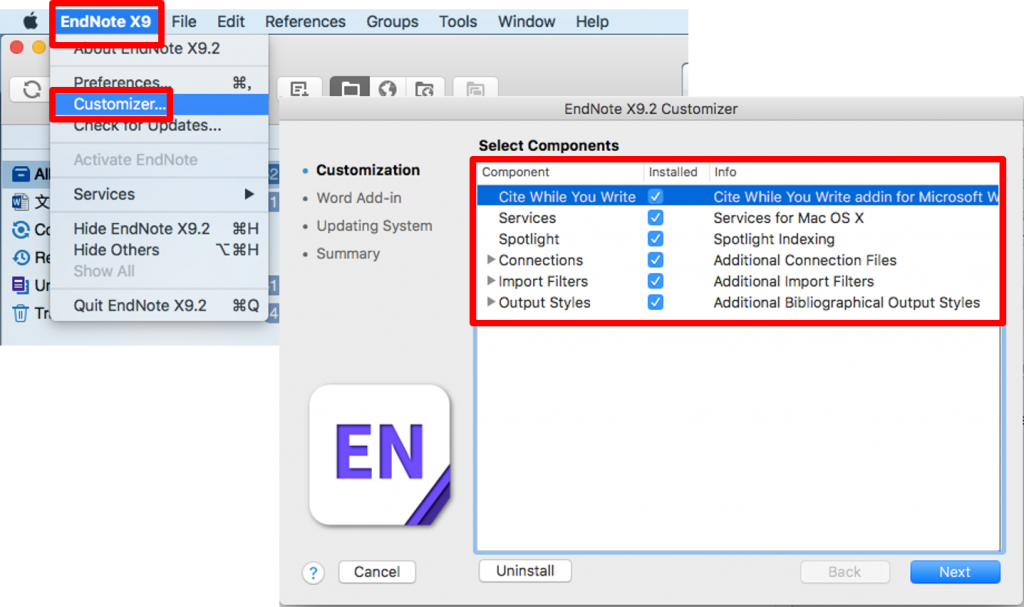The image size is (1024, 607).
Task: Choose Quit EndNote X9.2 menu item
Action: click(159, 306)
